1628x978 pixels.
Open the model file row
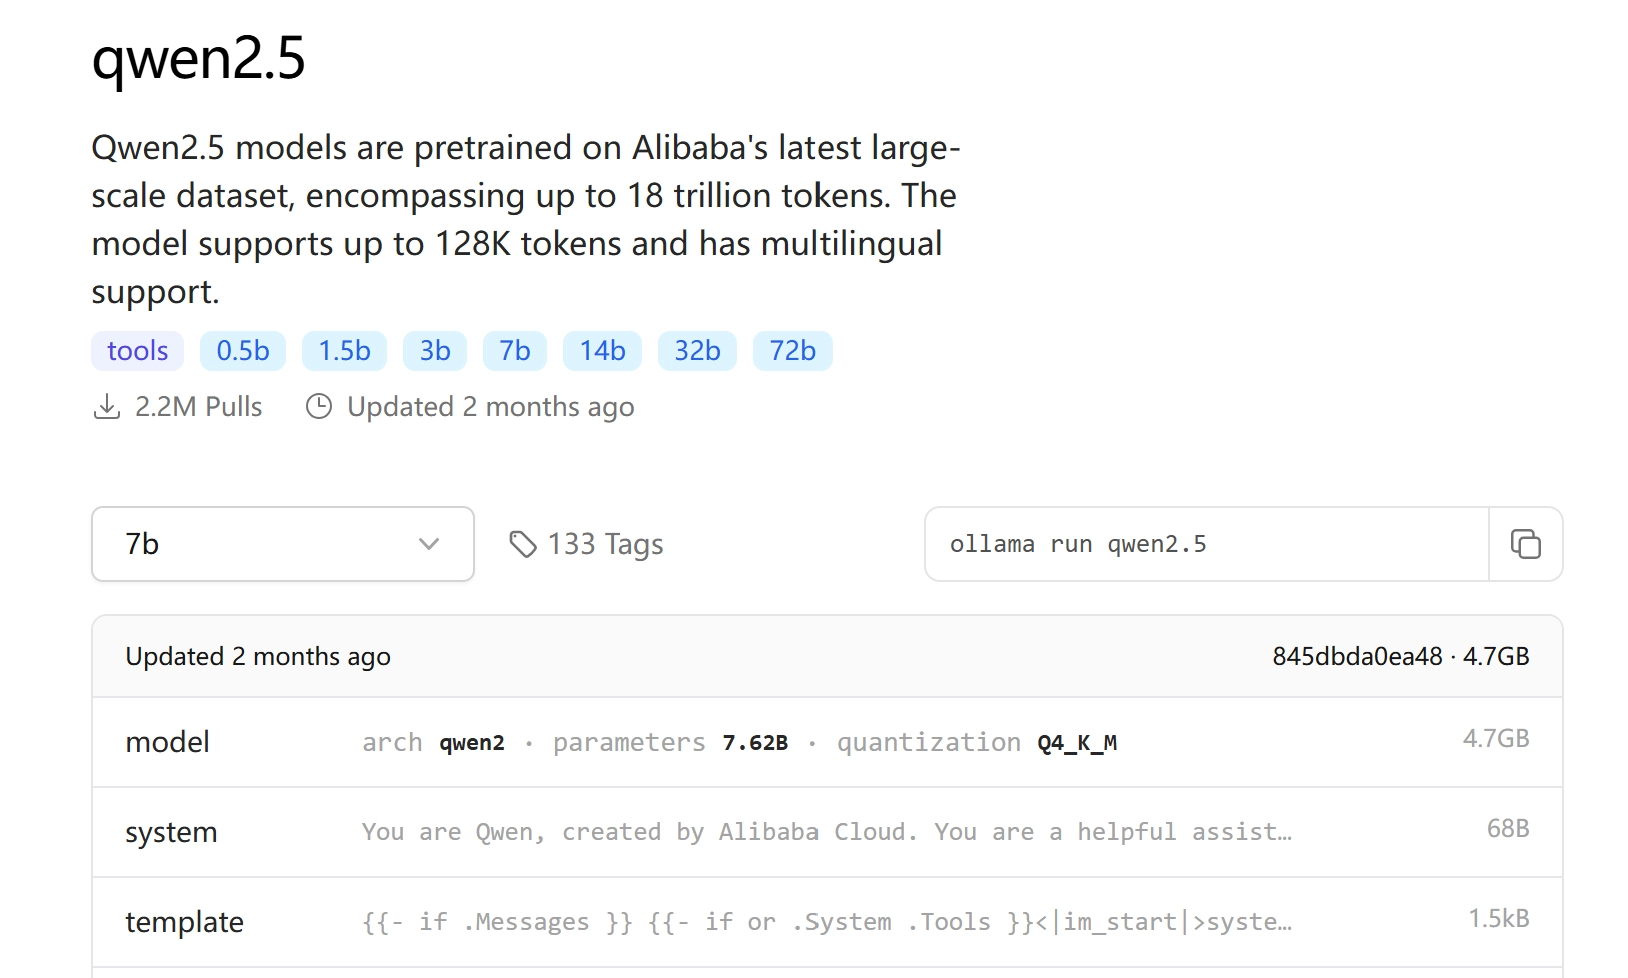[826, 742]
